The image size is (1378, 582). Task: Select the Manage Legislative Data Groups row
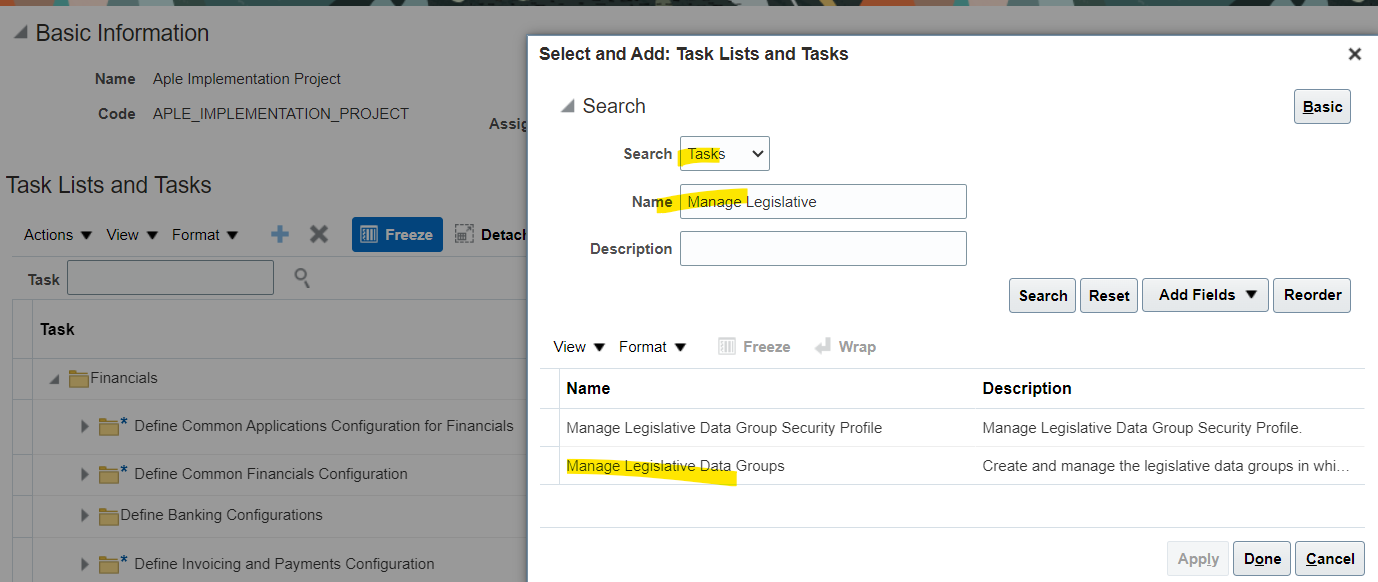pyautogui.click(x=675, y=466)
